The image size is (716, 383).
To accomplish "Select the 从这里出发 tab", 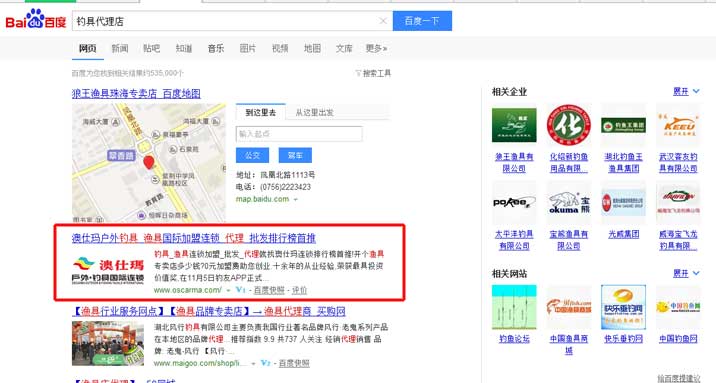I will coord(315,112).
